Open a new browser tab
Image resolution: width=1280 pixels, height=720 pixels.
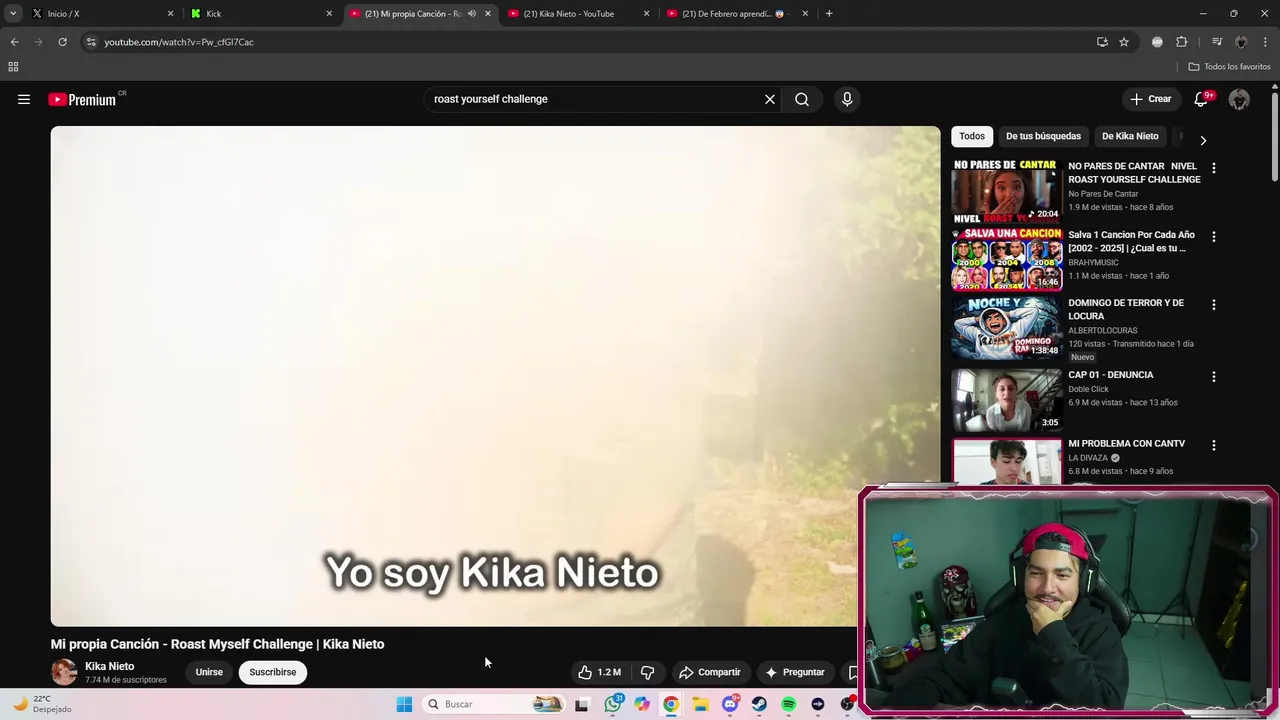point(829,14)
